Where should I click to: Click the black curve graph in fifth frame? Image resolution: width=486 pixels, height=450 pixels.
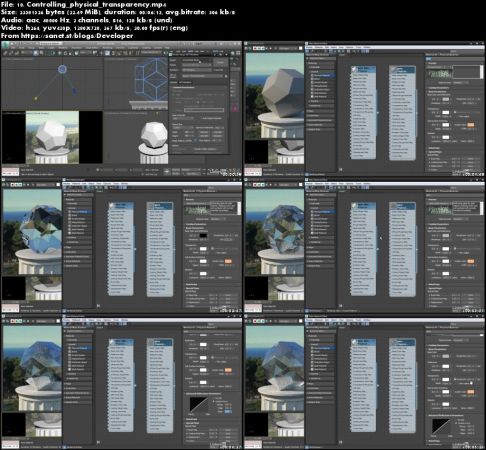point(199,405)
